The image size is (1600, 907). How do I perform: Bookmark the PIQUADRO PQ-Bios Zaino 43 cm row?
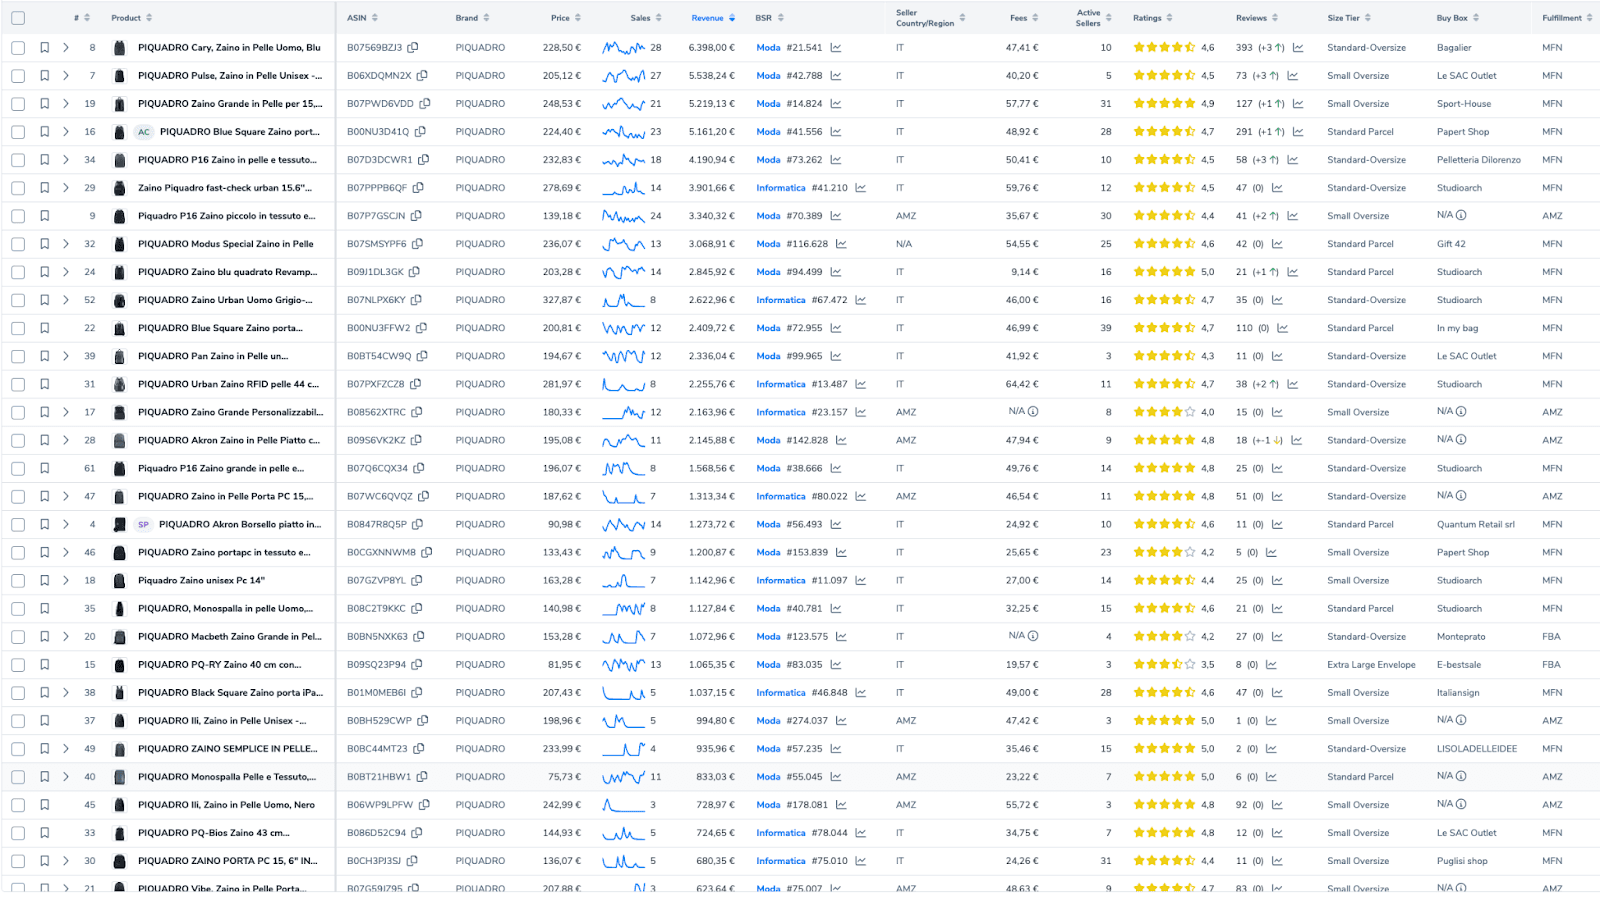pyautogui.click(x=45, y=832)
